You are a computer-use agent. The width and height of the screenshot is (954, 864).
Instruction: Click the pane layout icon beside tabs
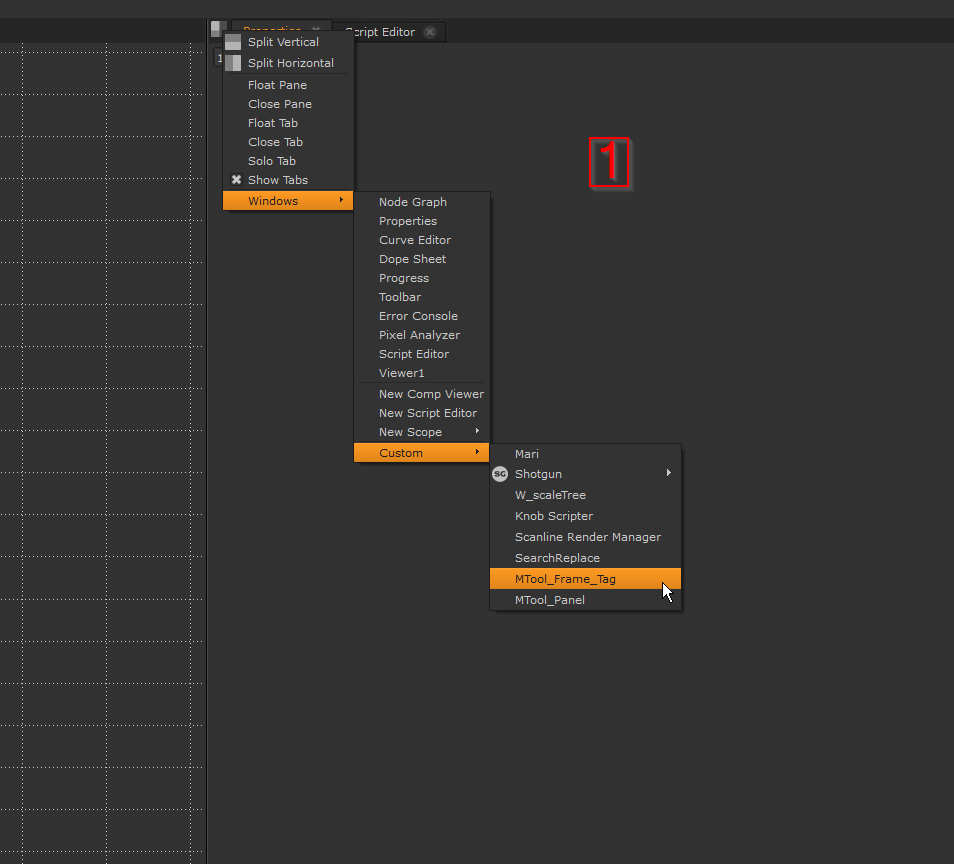[x=216, y=29]
